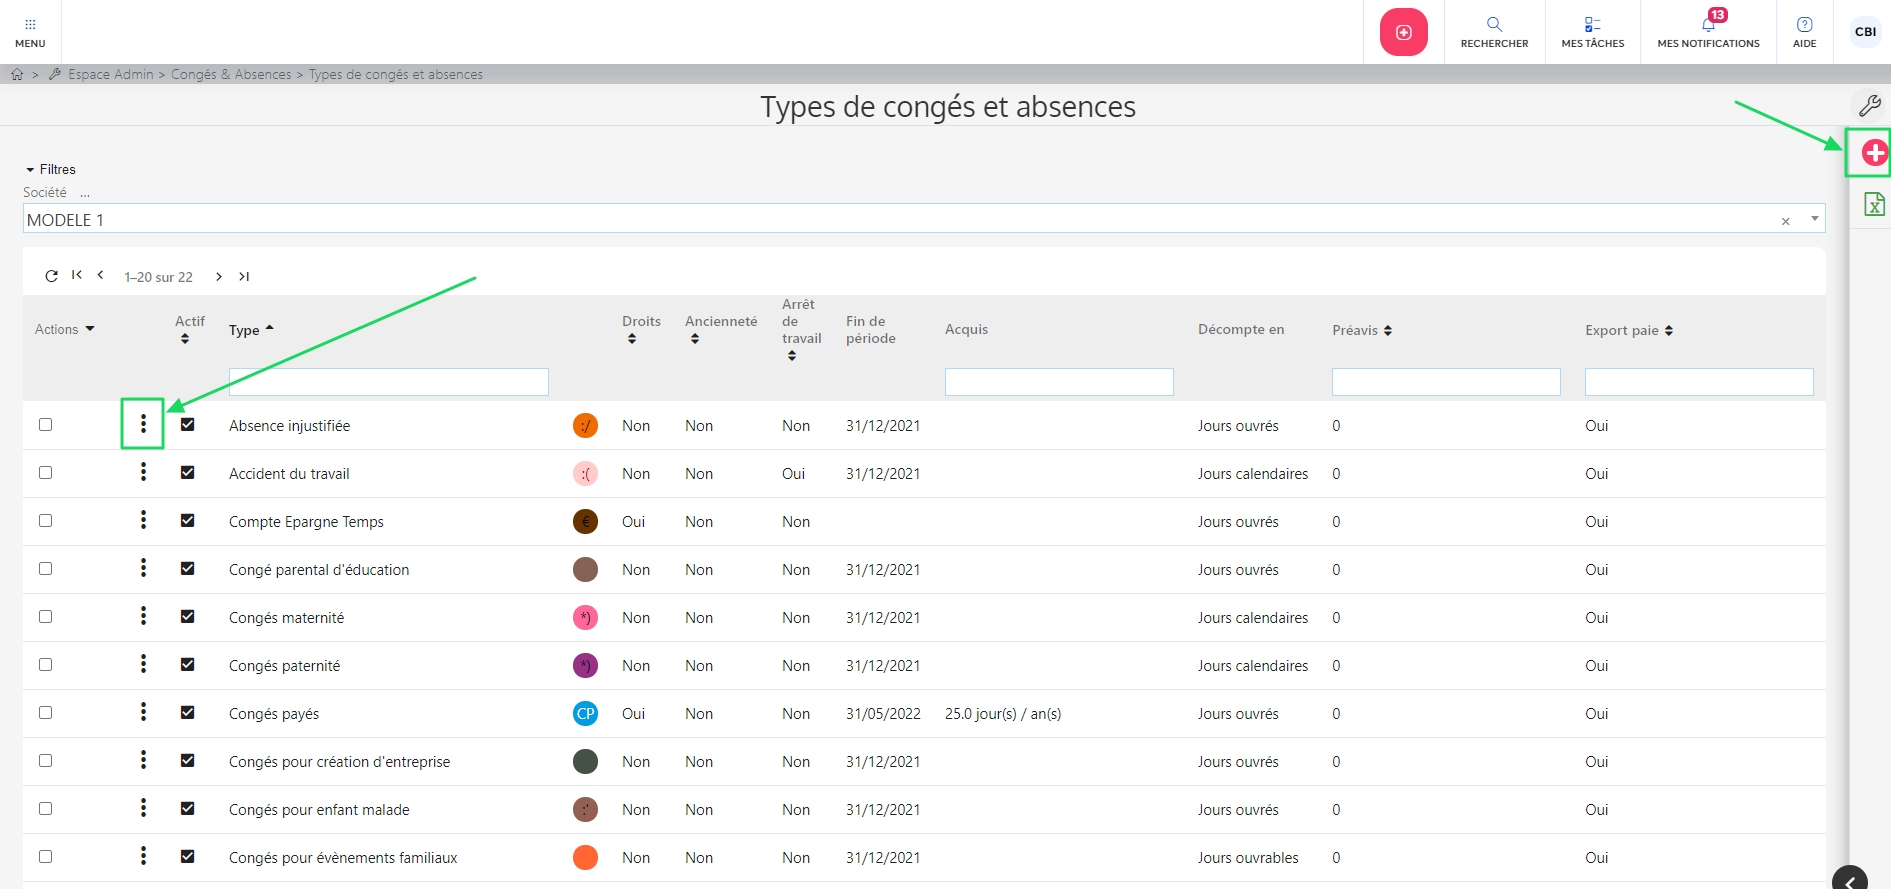Open the main MENU
Viewport: 1891px width, 889px height.
30,31
